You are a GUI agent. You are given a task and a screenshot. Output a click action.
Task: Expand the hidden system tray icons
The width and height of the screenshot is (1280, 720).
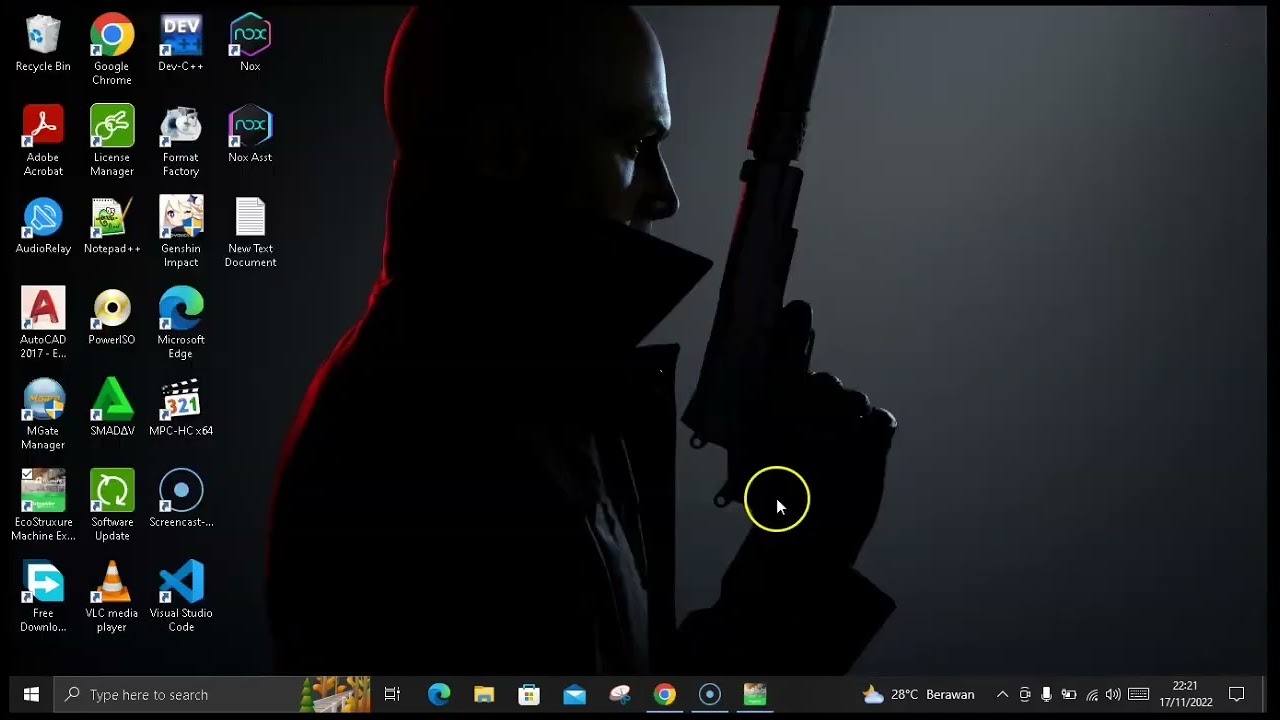tap(1002, 694)
